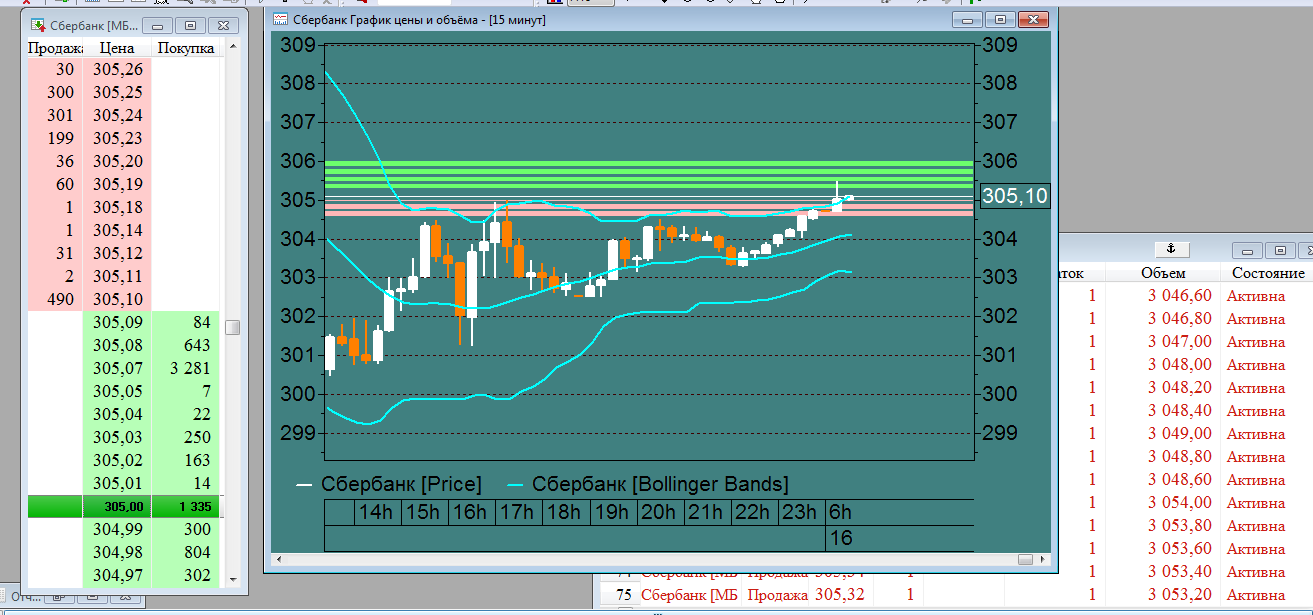Select sell price 305,12 in order book
This screenshot has width=1313, height=615.
tap(118, 253)
